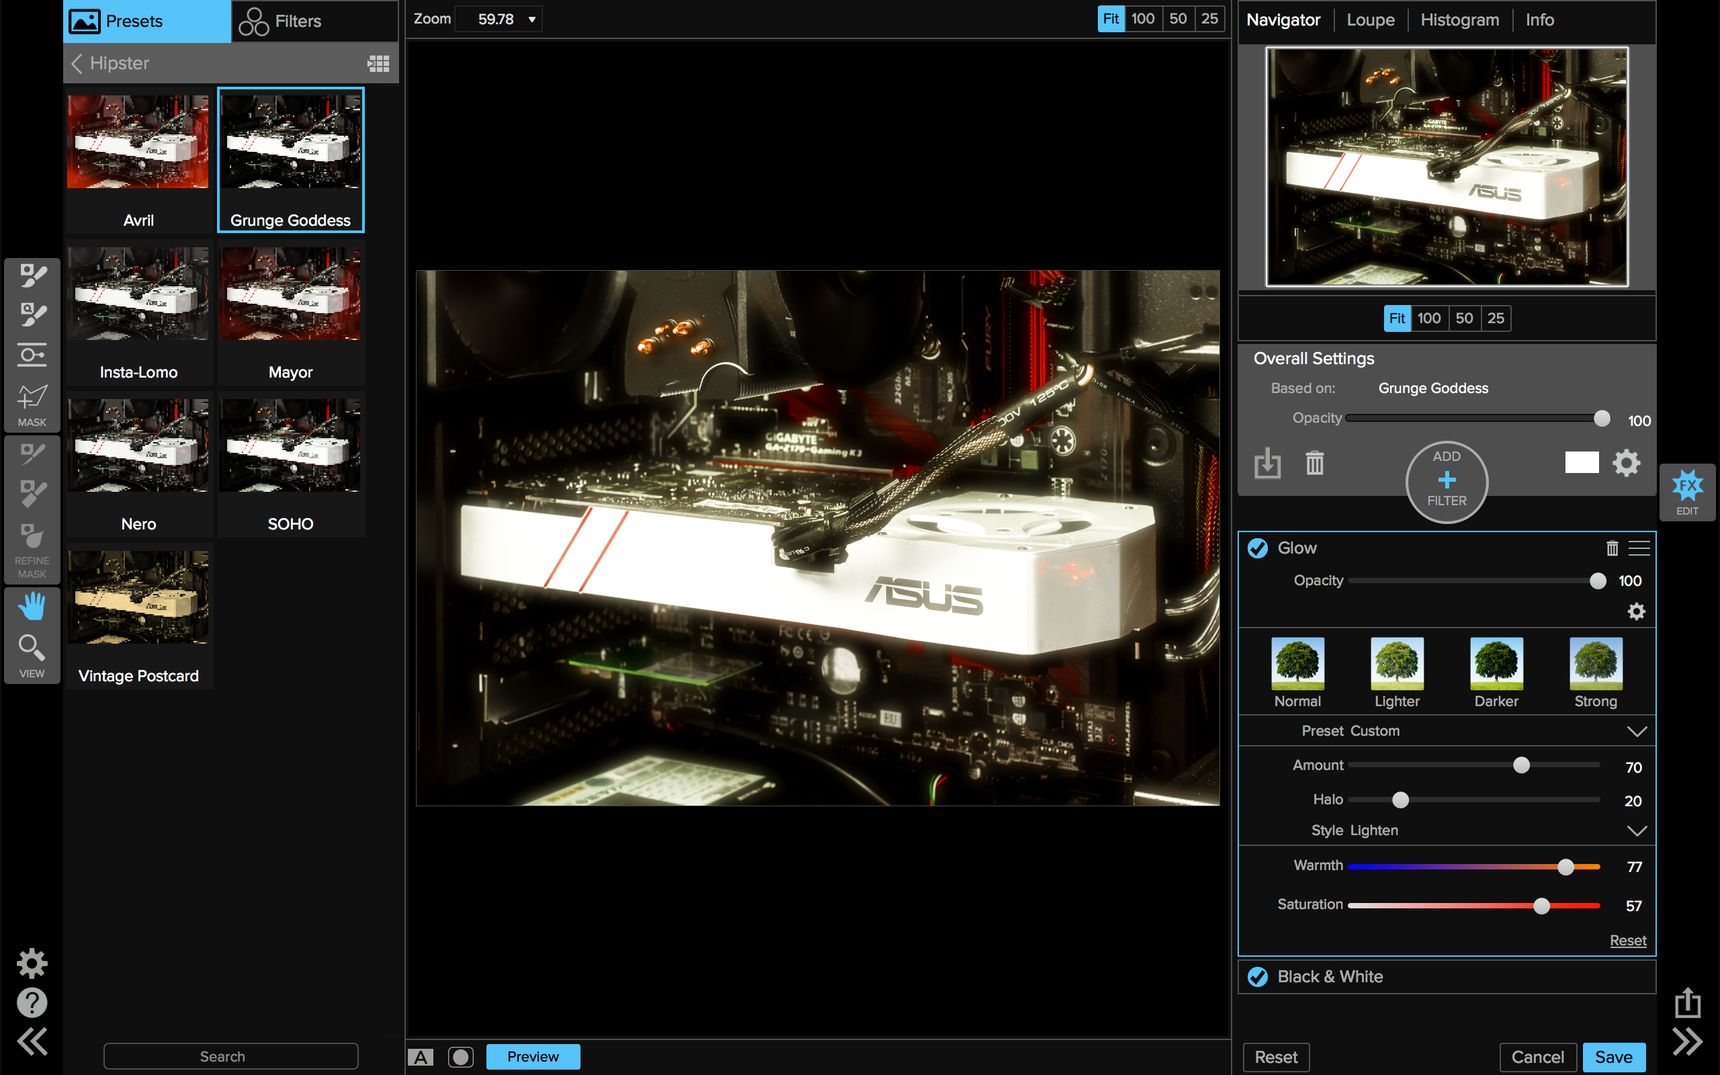Open the Glow blending options gear
The image size is (1720, 1075).
click(x=1636, y=611)
